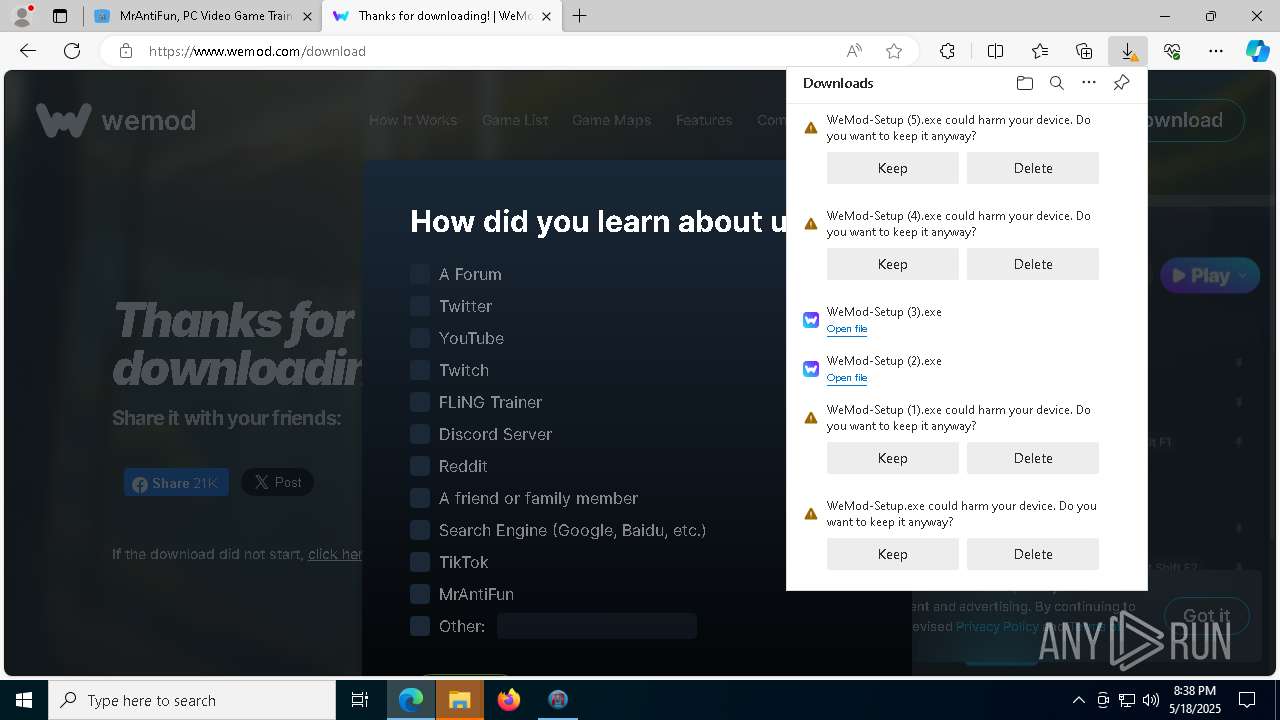View site information lock icon
The image size is (1280, 720).
click(126, 51)
